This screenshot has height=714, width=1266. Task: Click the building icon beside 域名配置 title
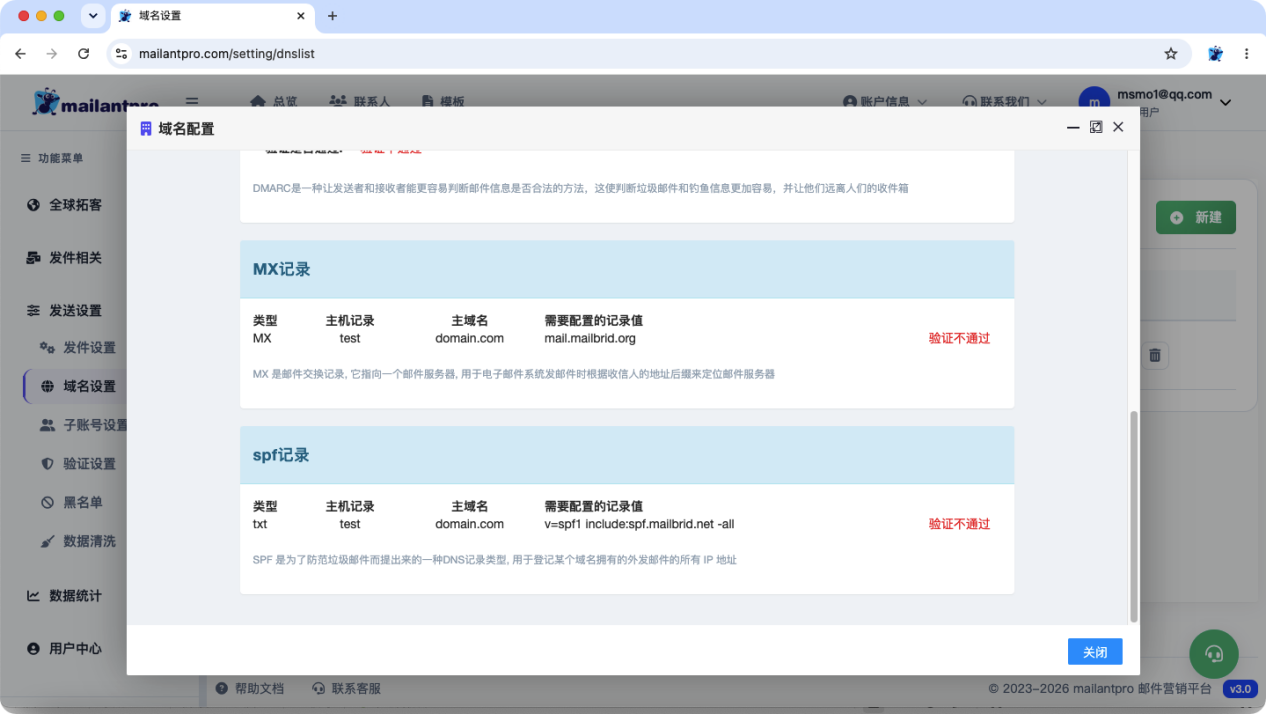point(146,129)
